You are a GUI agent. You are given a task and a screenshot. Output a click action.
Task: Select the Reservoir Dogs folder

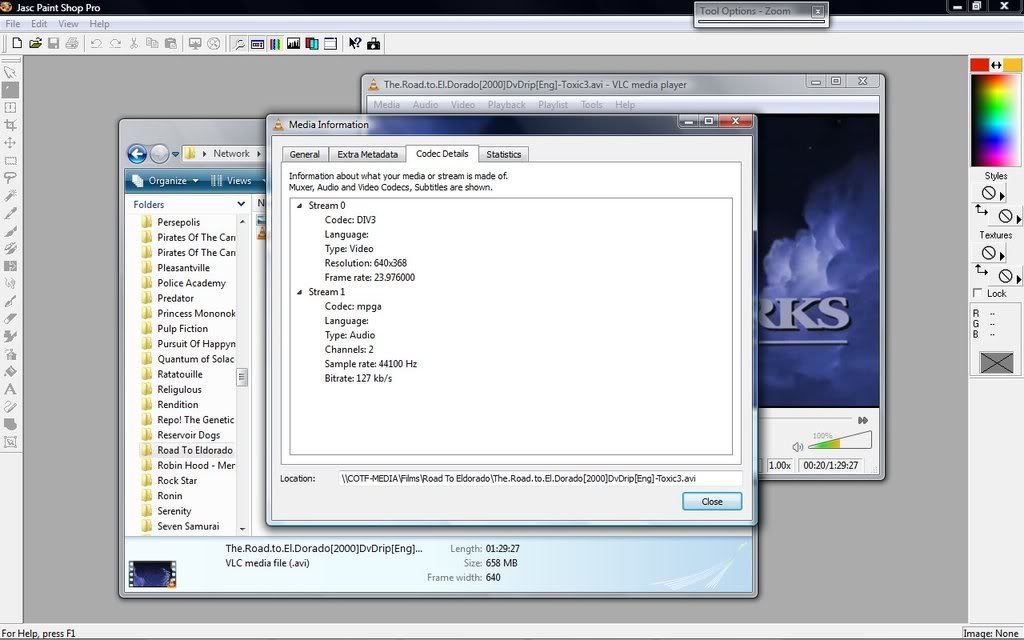click(x=188, y=435)
